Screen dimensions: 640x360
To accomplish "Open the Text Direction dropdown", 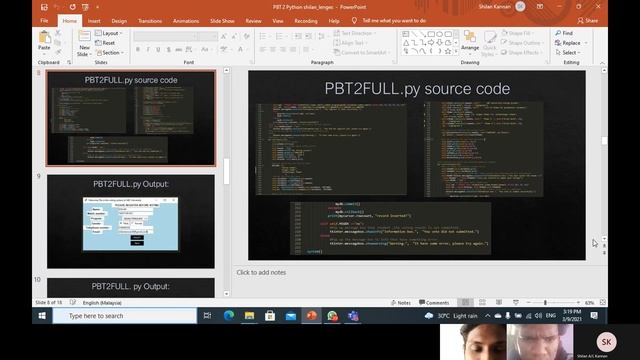I will 355,33.
